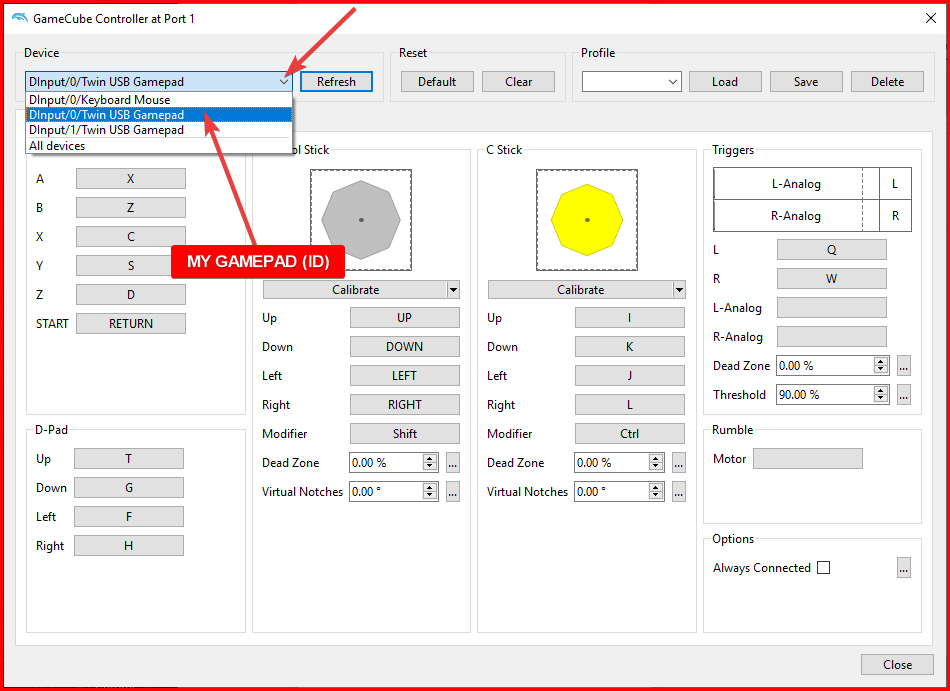The height and width of the screenshot is (691, 950).
Task: Click the Save profile button
Action: pyautogui.click(x=806, y=82)
